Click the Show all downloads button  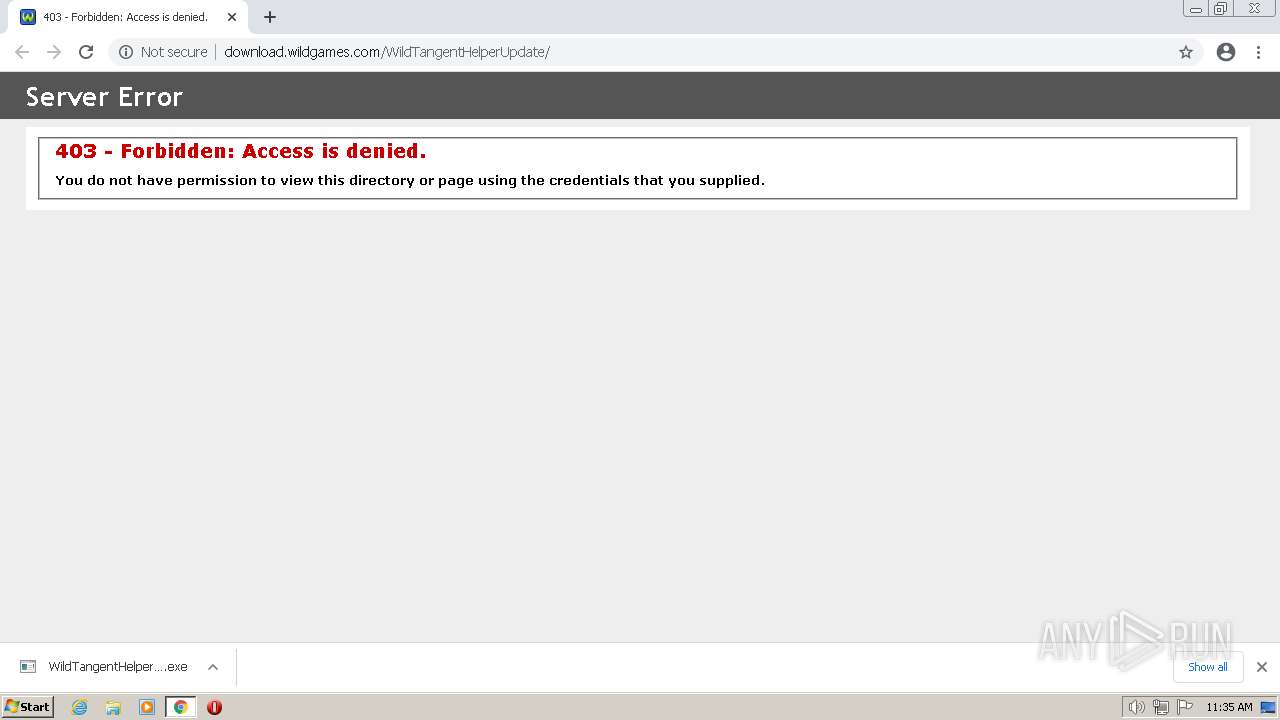1208,667
